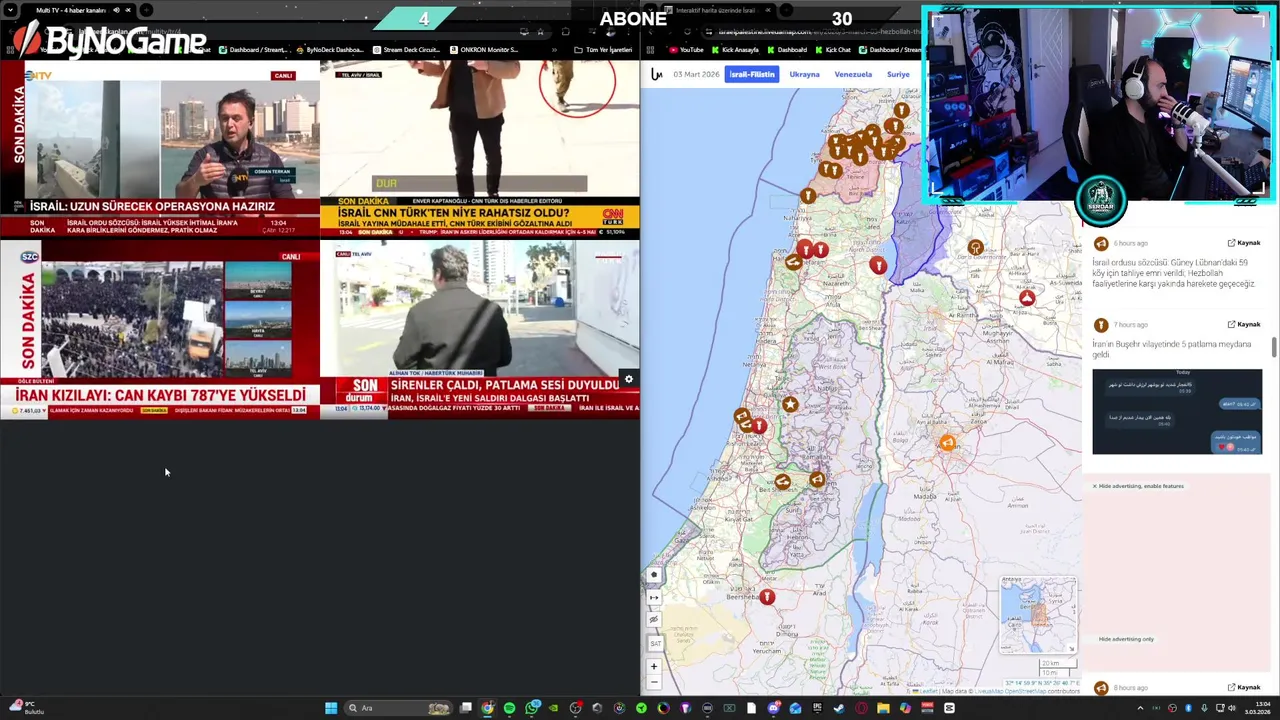Zoom in with map plus button
Viewport: 1280px width, 720px height.
654,666
